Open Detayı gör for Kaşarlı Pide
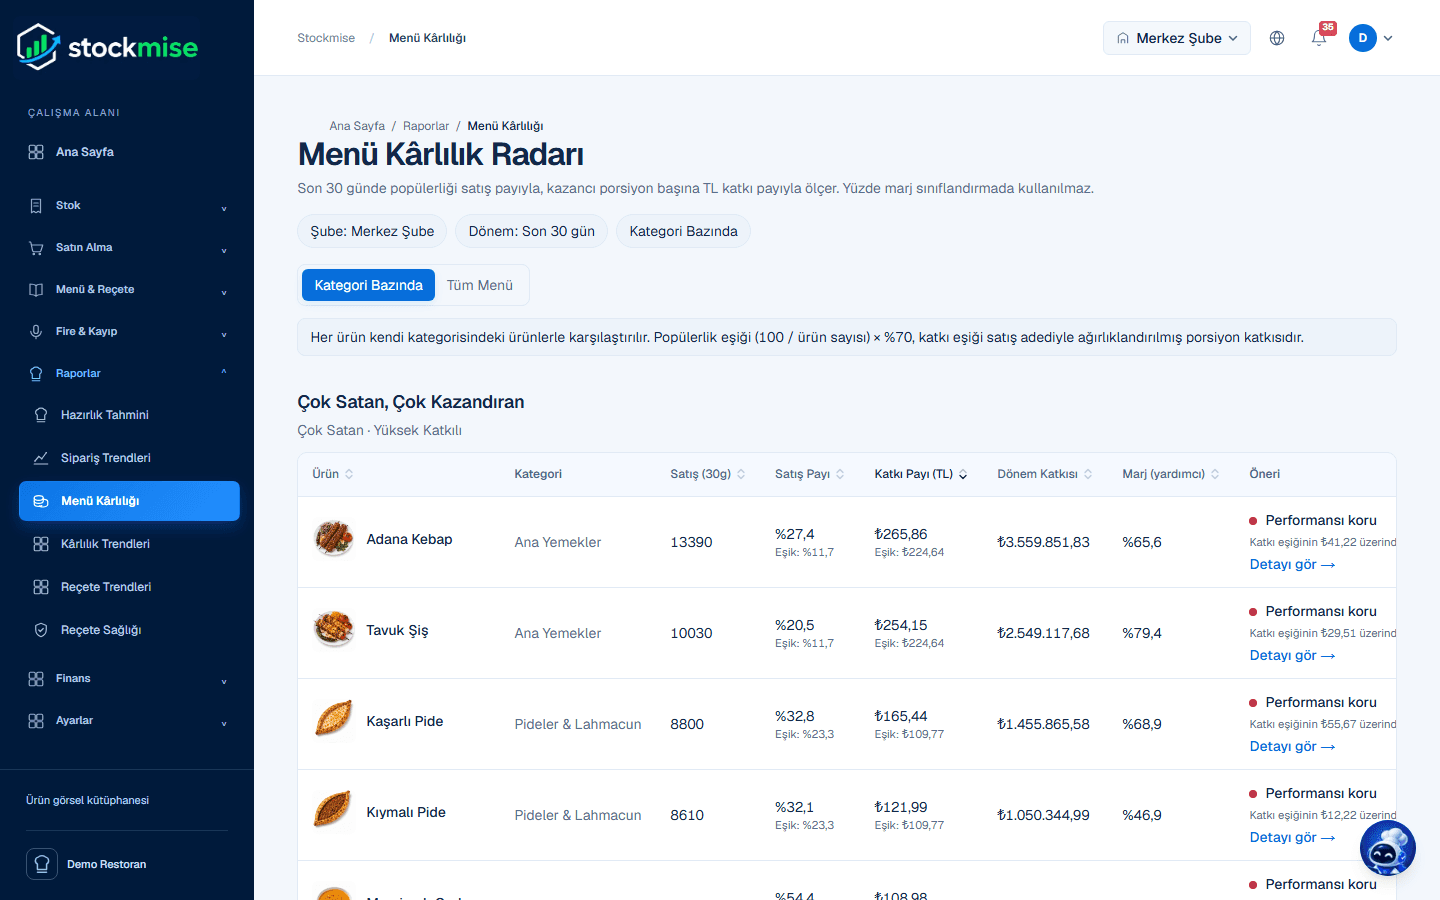The width and height of the screenshot is (1440, 900). click(1292, 746)
